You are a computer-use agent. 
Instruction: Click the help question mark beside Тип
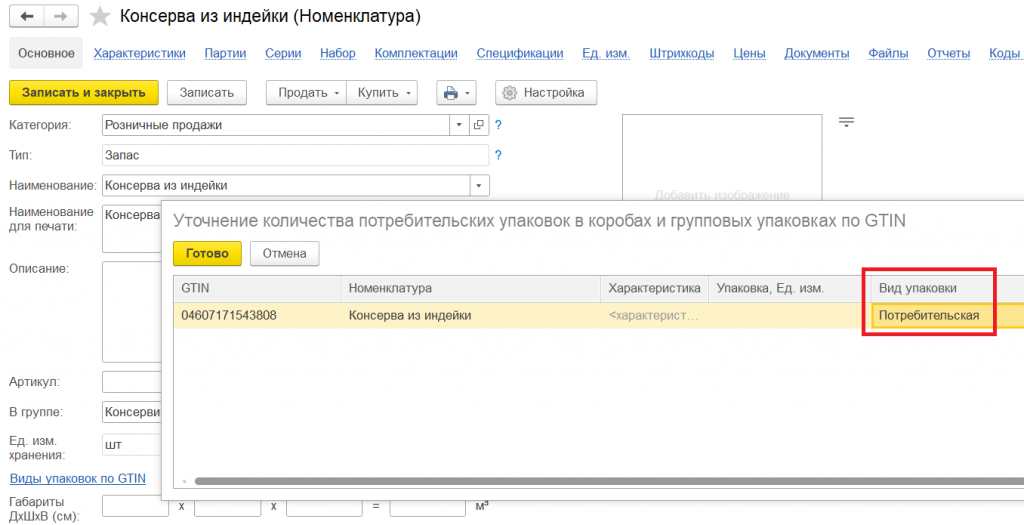pos(498,155)
